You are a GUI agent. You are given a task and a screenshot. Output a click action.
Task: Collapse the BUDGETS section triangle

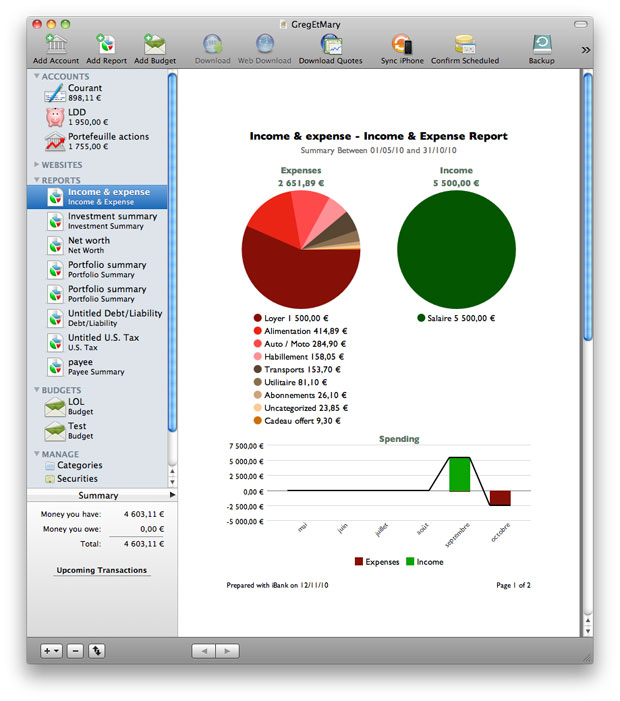point(37,390)
